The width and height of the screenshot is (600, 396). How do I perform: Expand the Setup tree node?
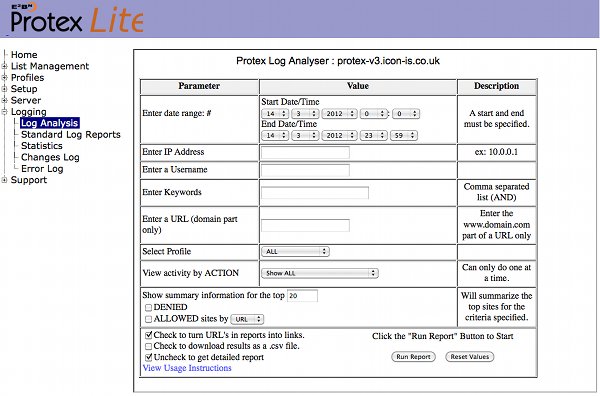coord(4,89)
